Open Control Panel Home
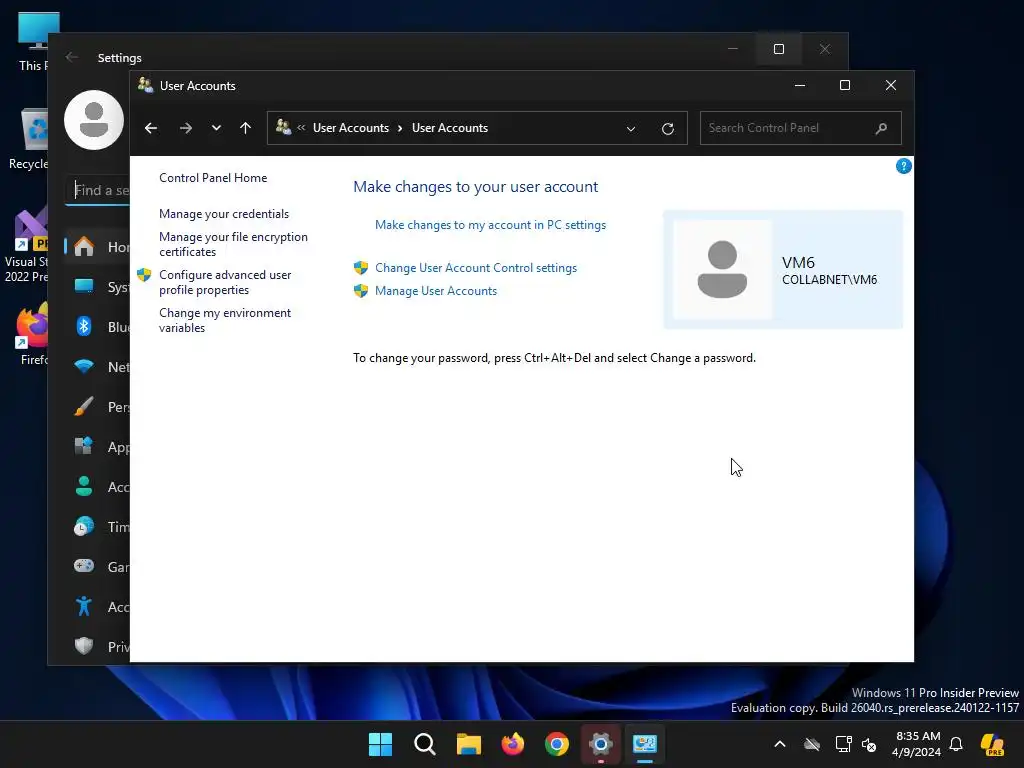This screenshot has height=768, width=1024. (213, 178)
